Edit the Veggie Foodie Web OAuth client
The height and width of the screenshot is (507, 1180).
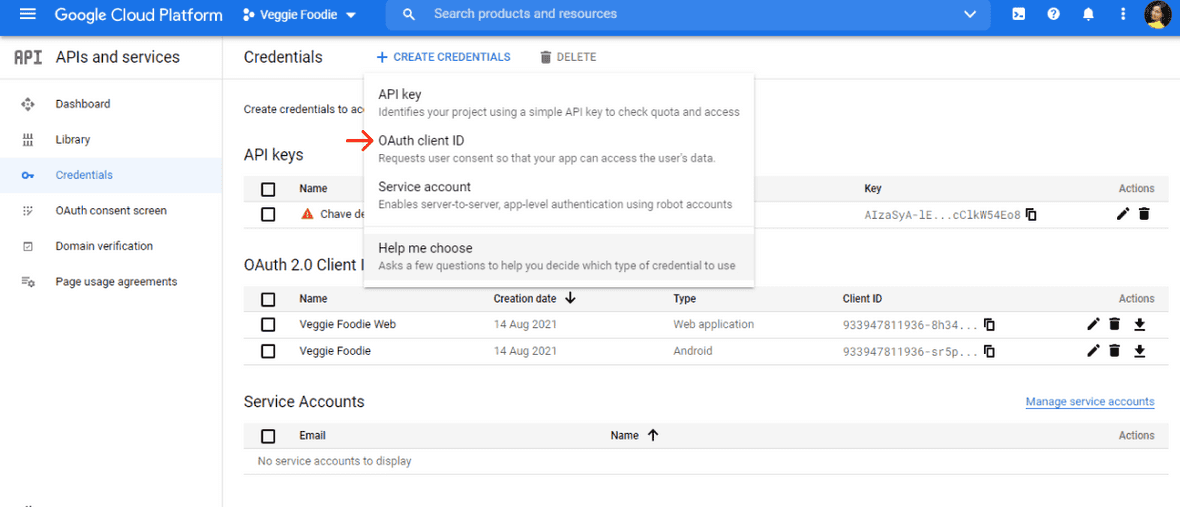1093,324
